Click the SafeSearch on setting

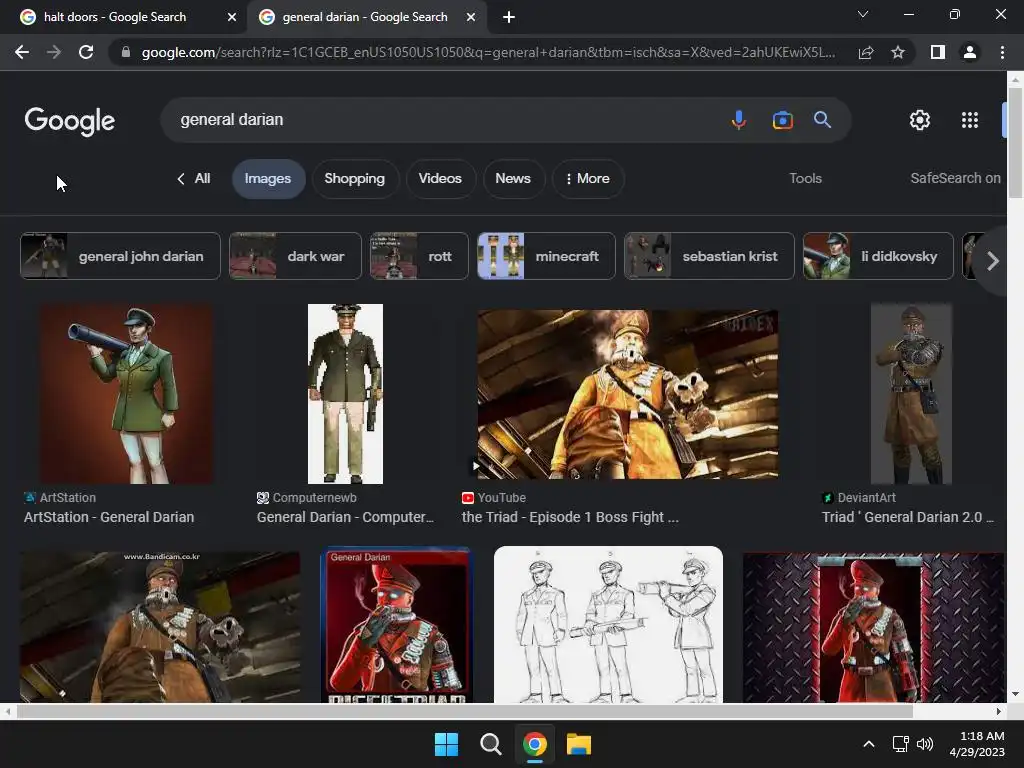tap(955, 178)
